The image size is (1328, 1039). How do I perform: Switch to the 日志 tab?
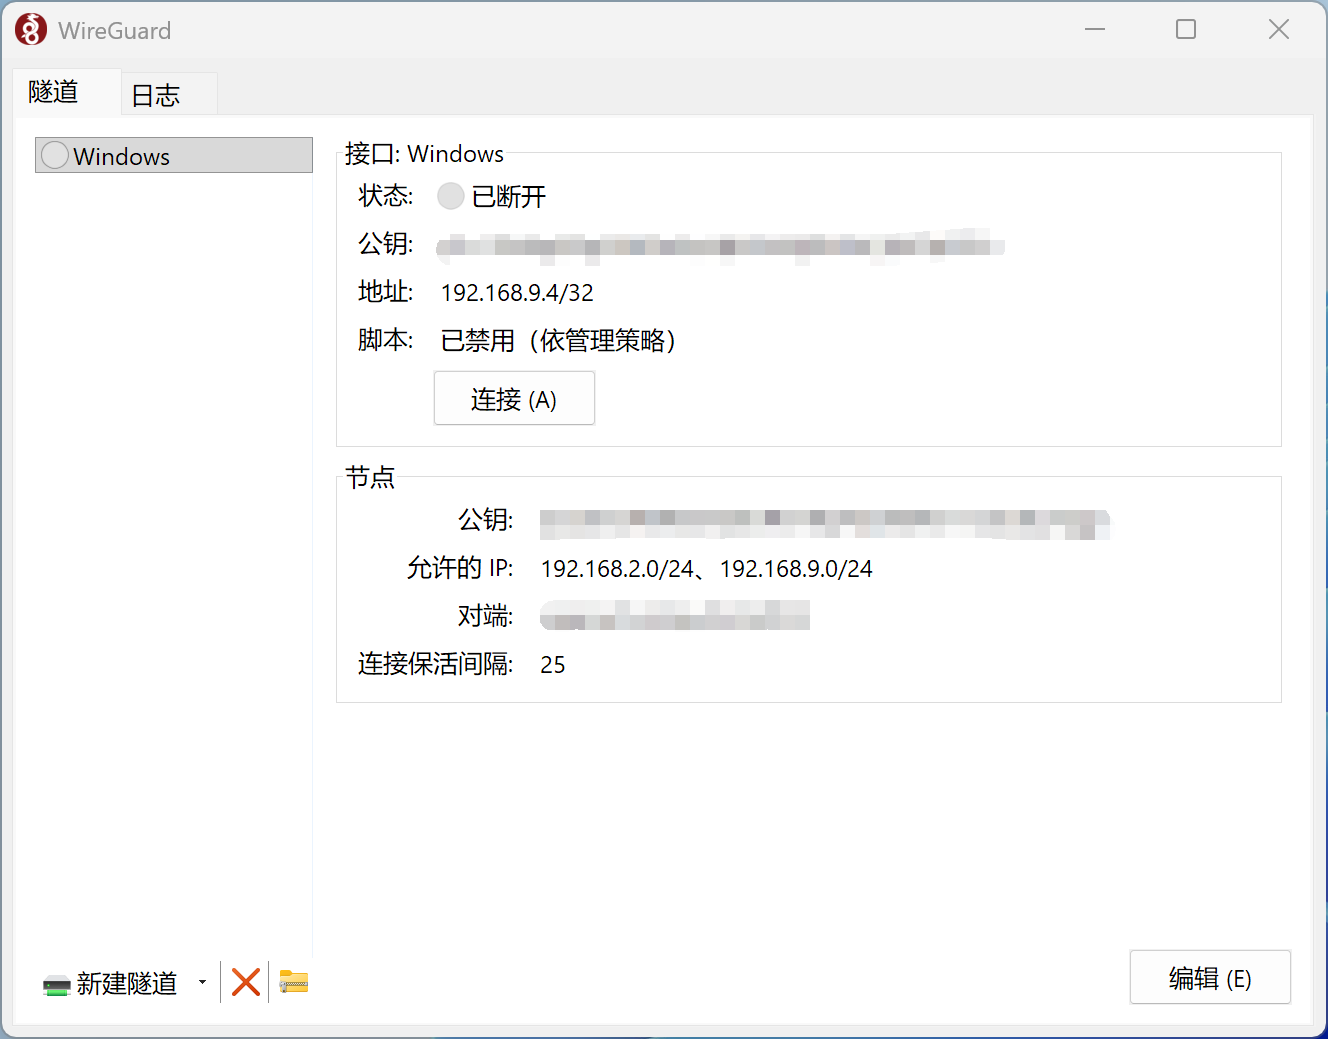pyautogui.click(x=155, y=95)
